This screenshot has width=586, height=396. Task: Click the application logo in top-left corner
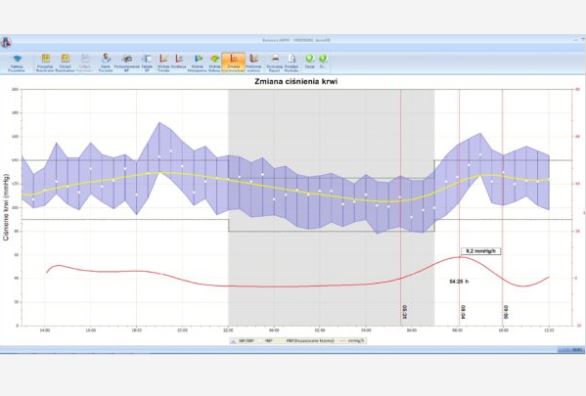pos(6,42)
